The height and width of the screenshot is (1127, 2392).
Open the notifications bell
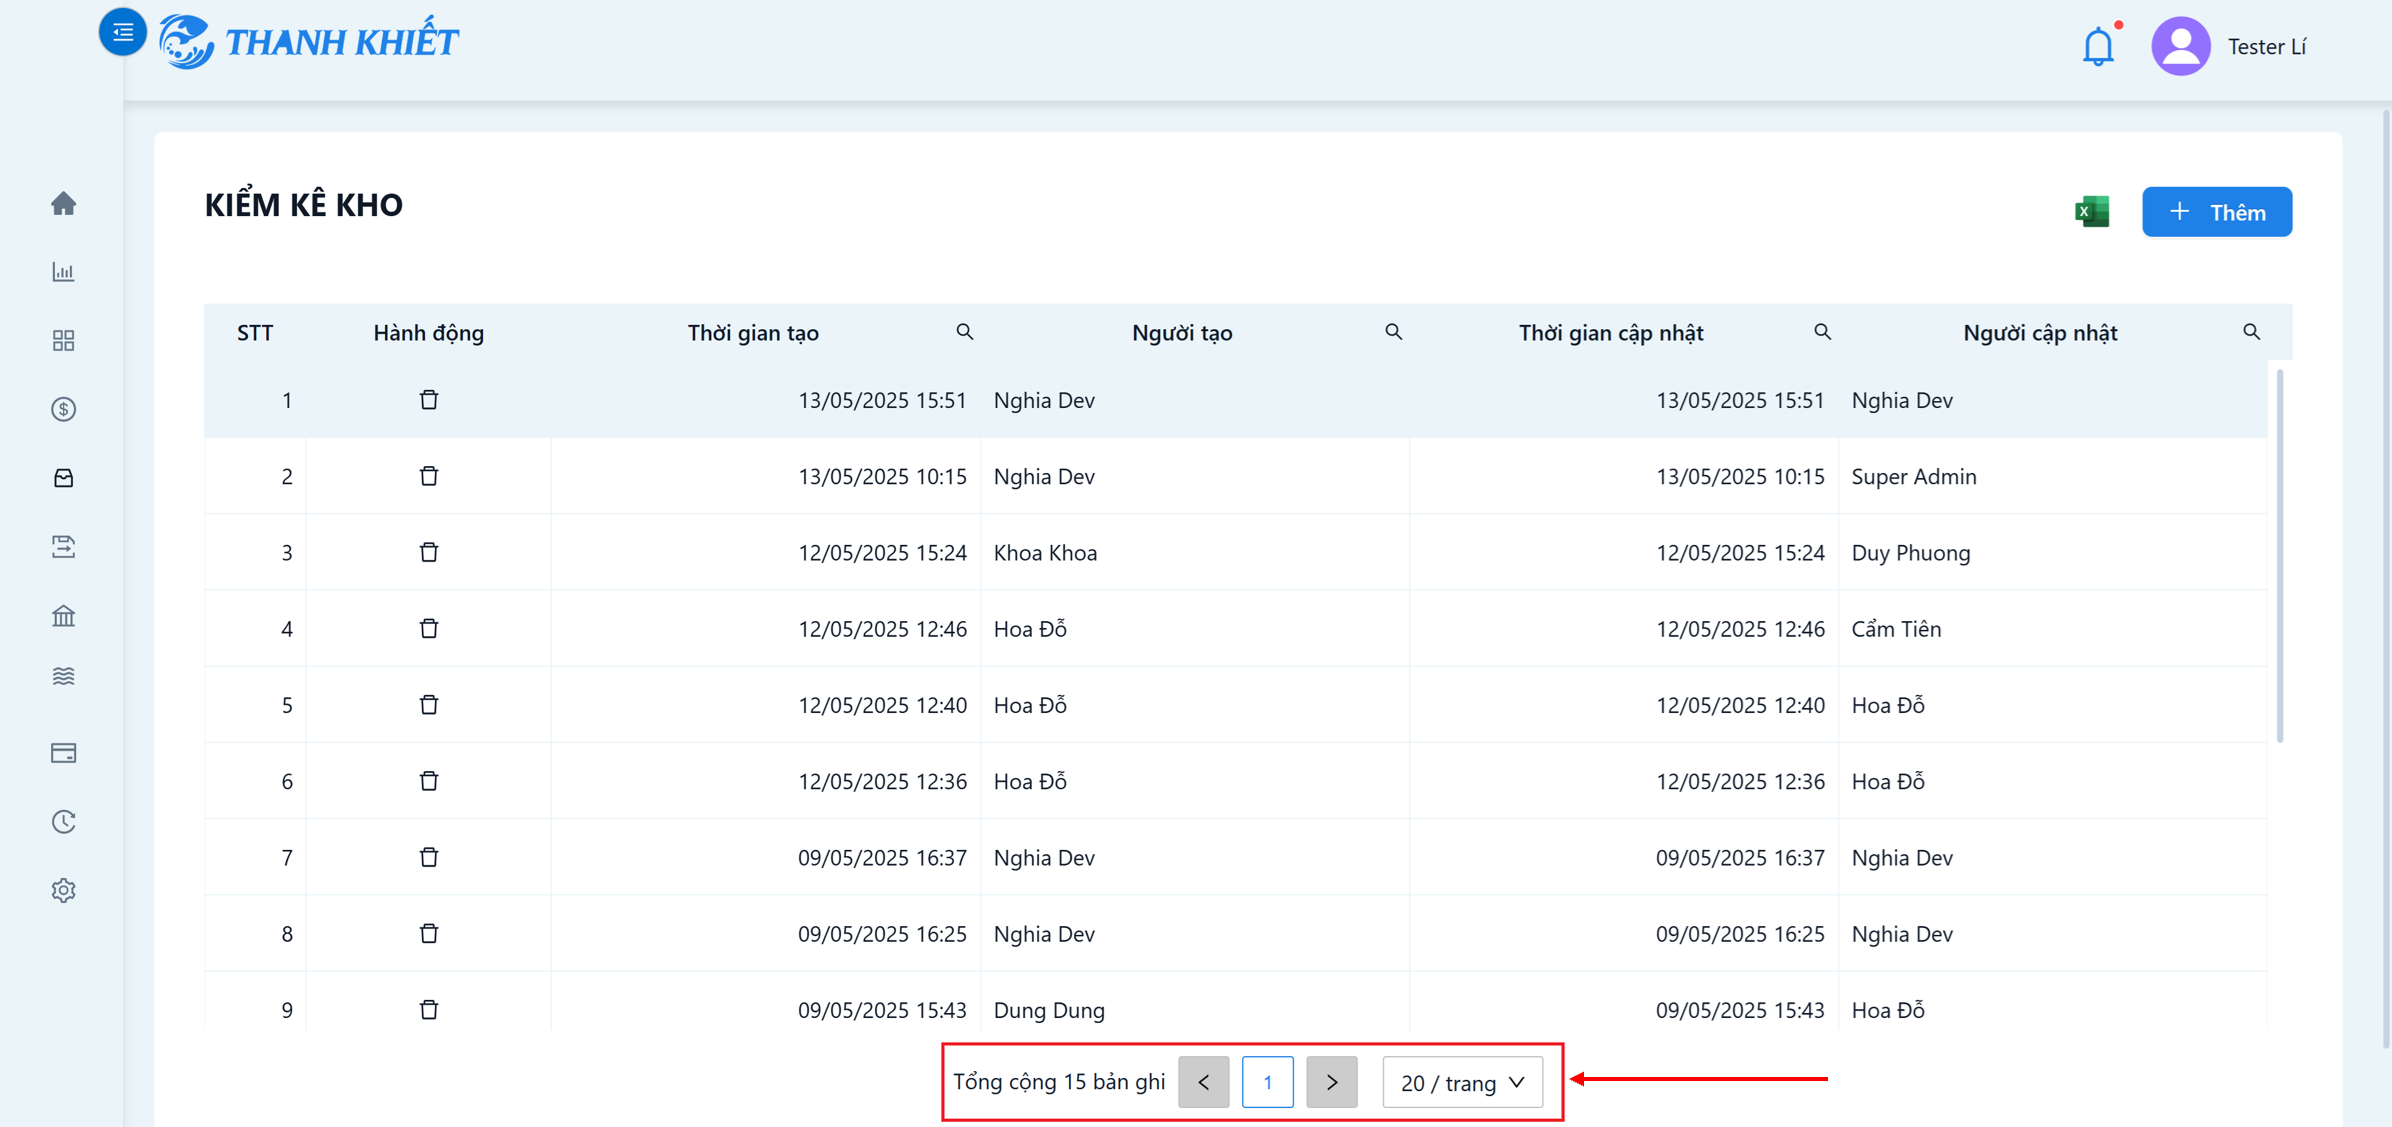pos(2098,47)
